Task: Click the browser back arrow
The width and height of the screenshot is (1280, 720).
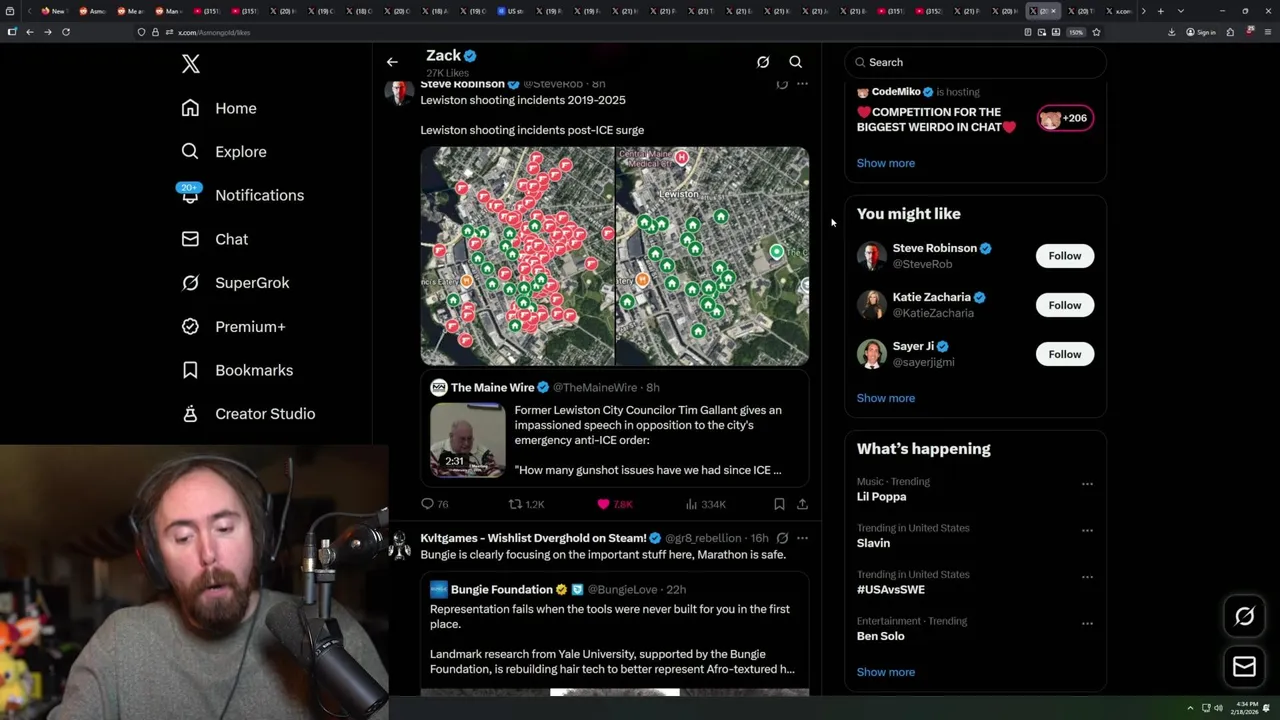Action: coord(30,32)
